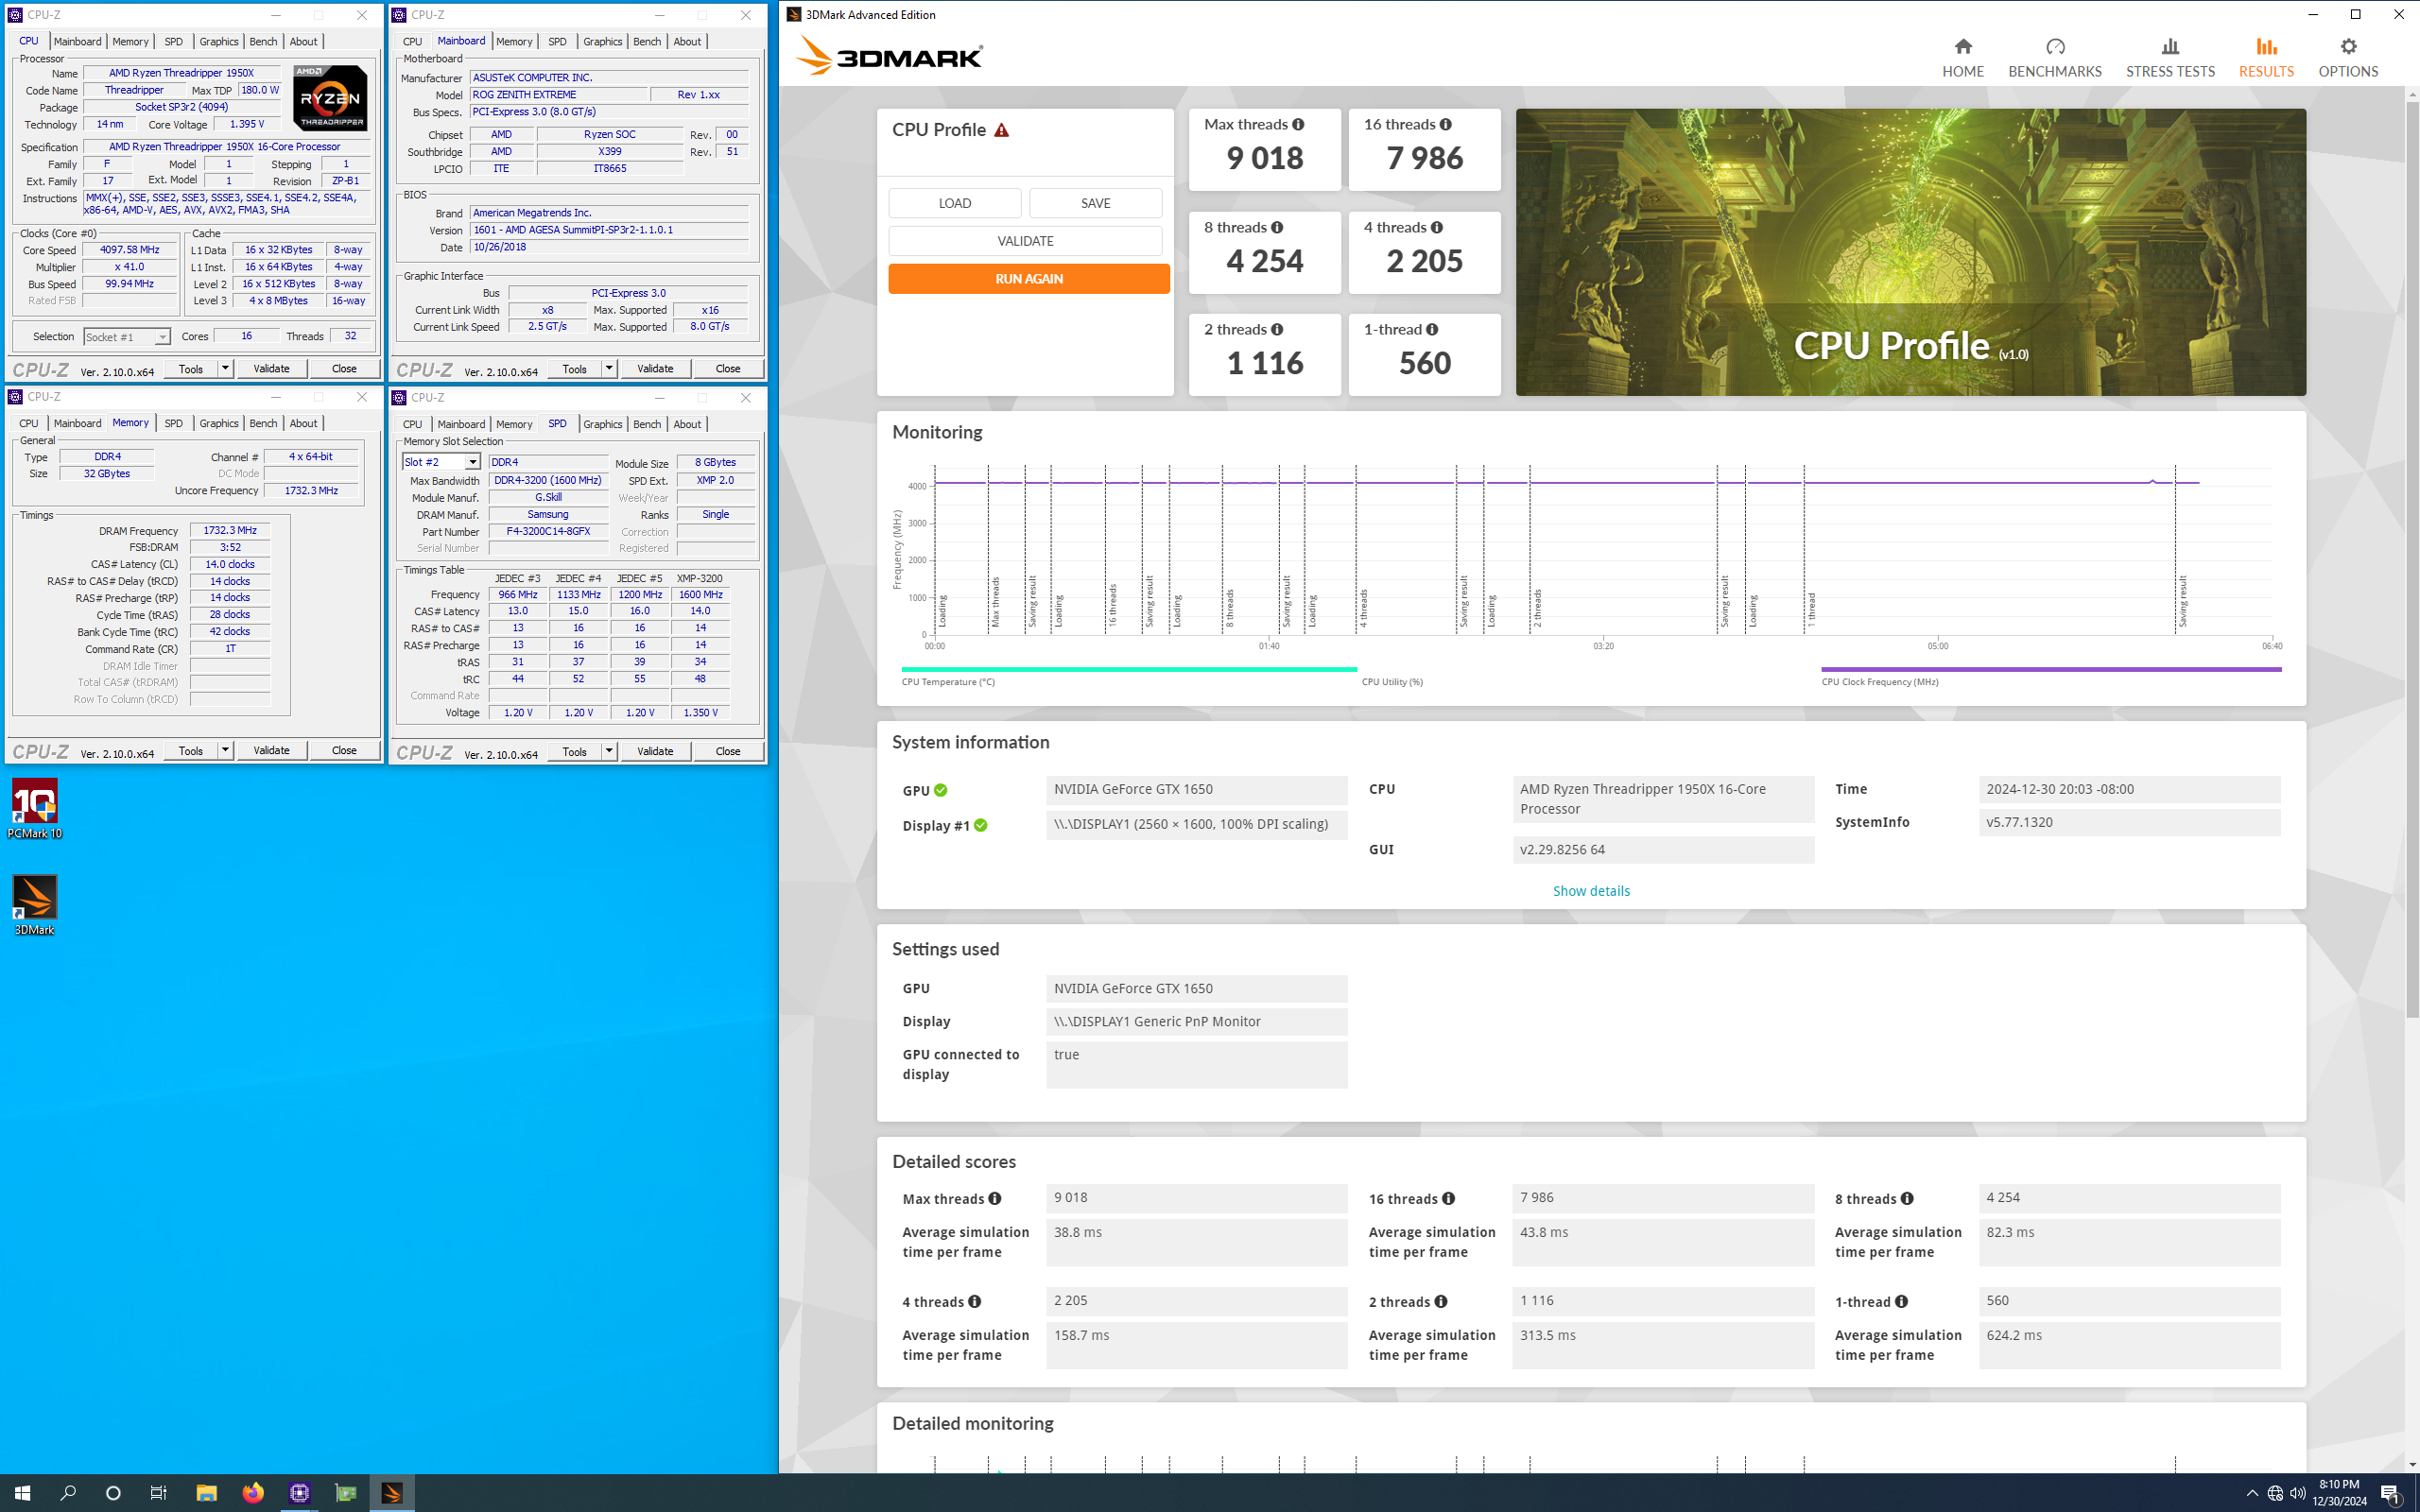Click the VALIDATE button in 3DMark
The image size is (2420, 1512).
1025,241
